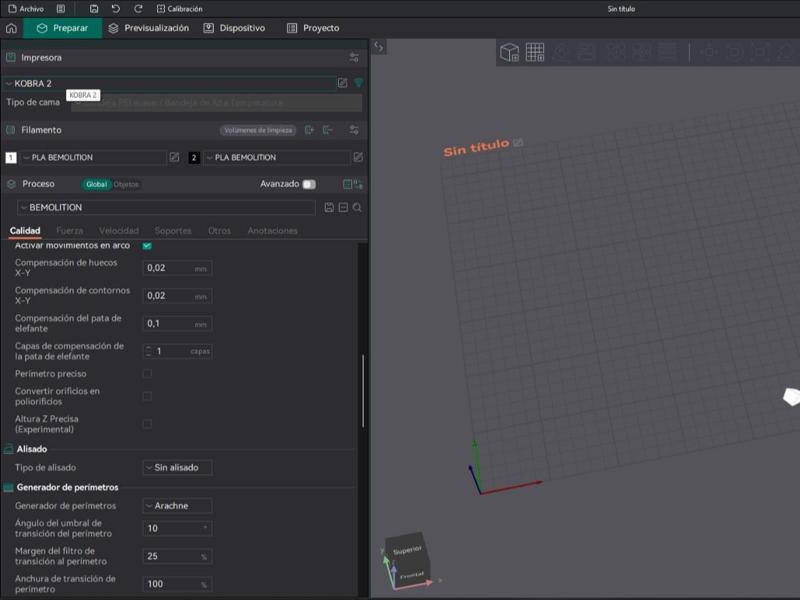Screen dimensions: 800x600
Task: Edit the KOBRA 2 printer preset
Action: 342,83
